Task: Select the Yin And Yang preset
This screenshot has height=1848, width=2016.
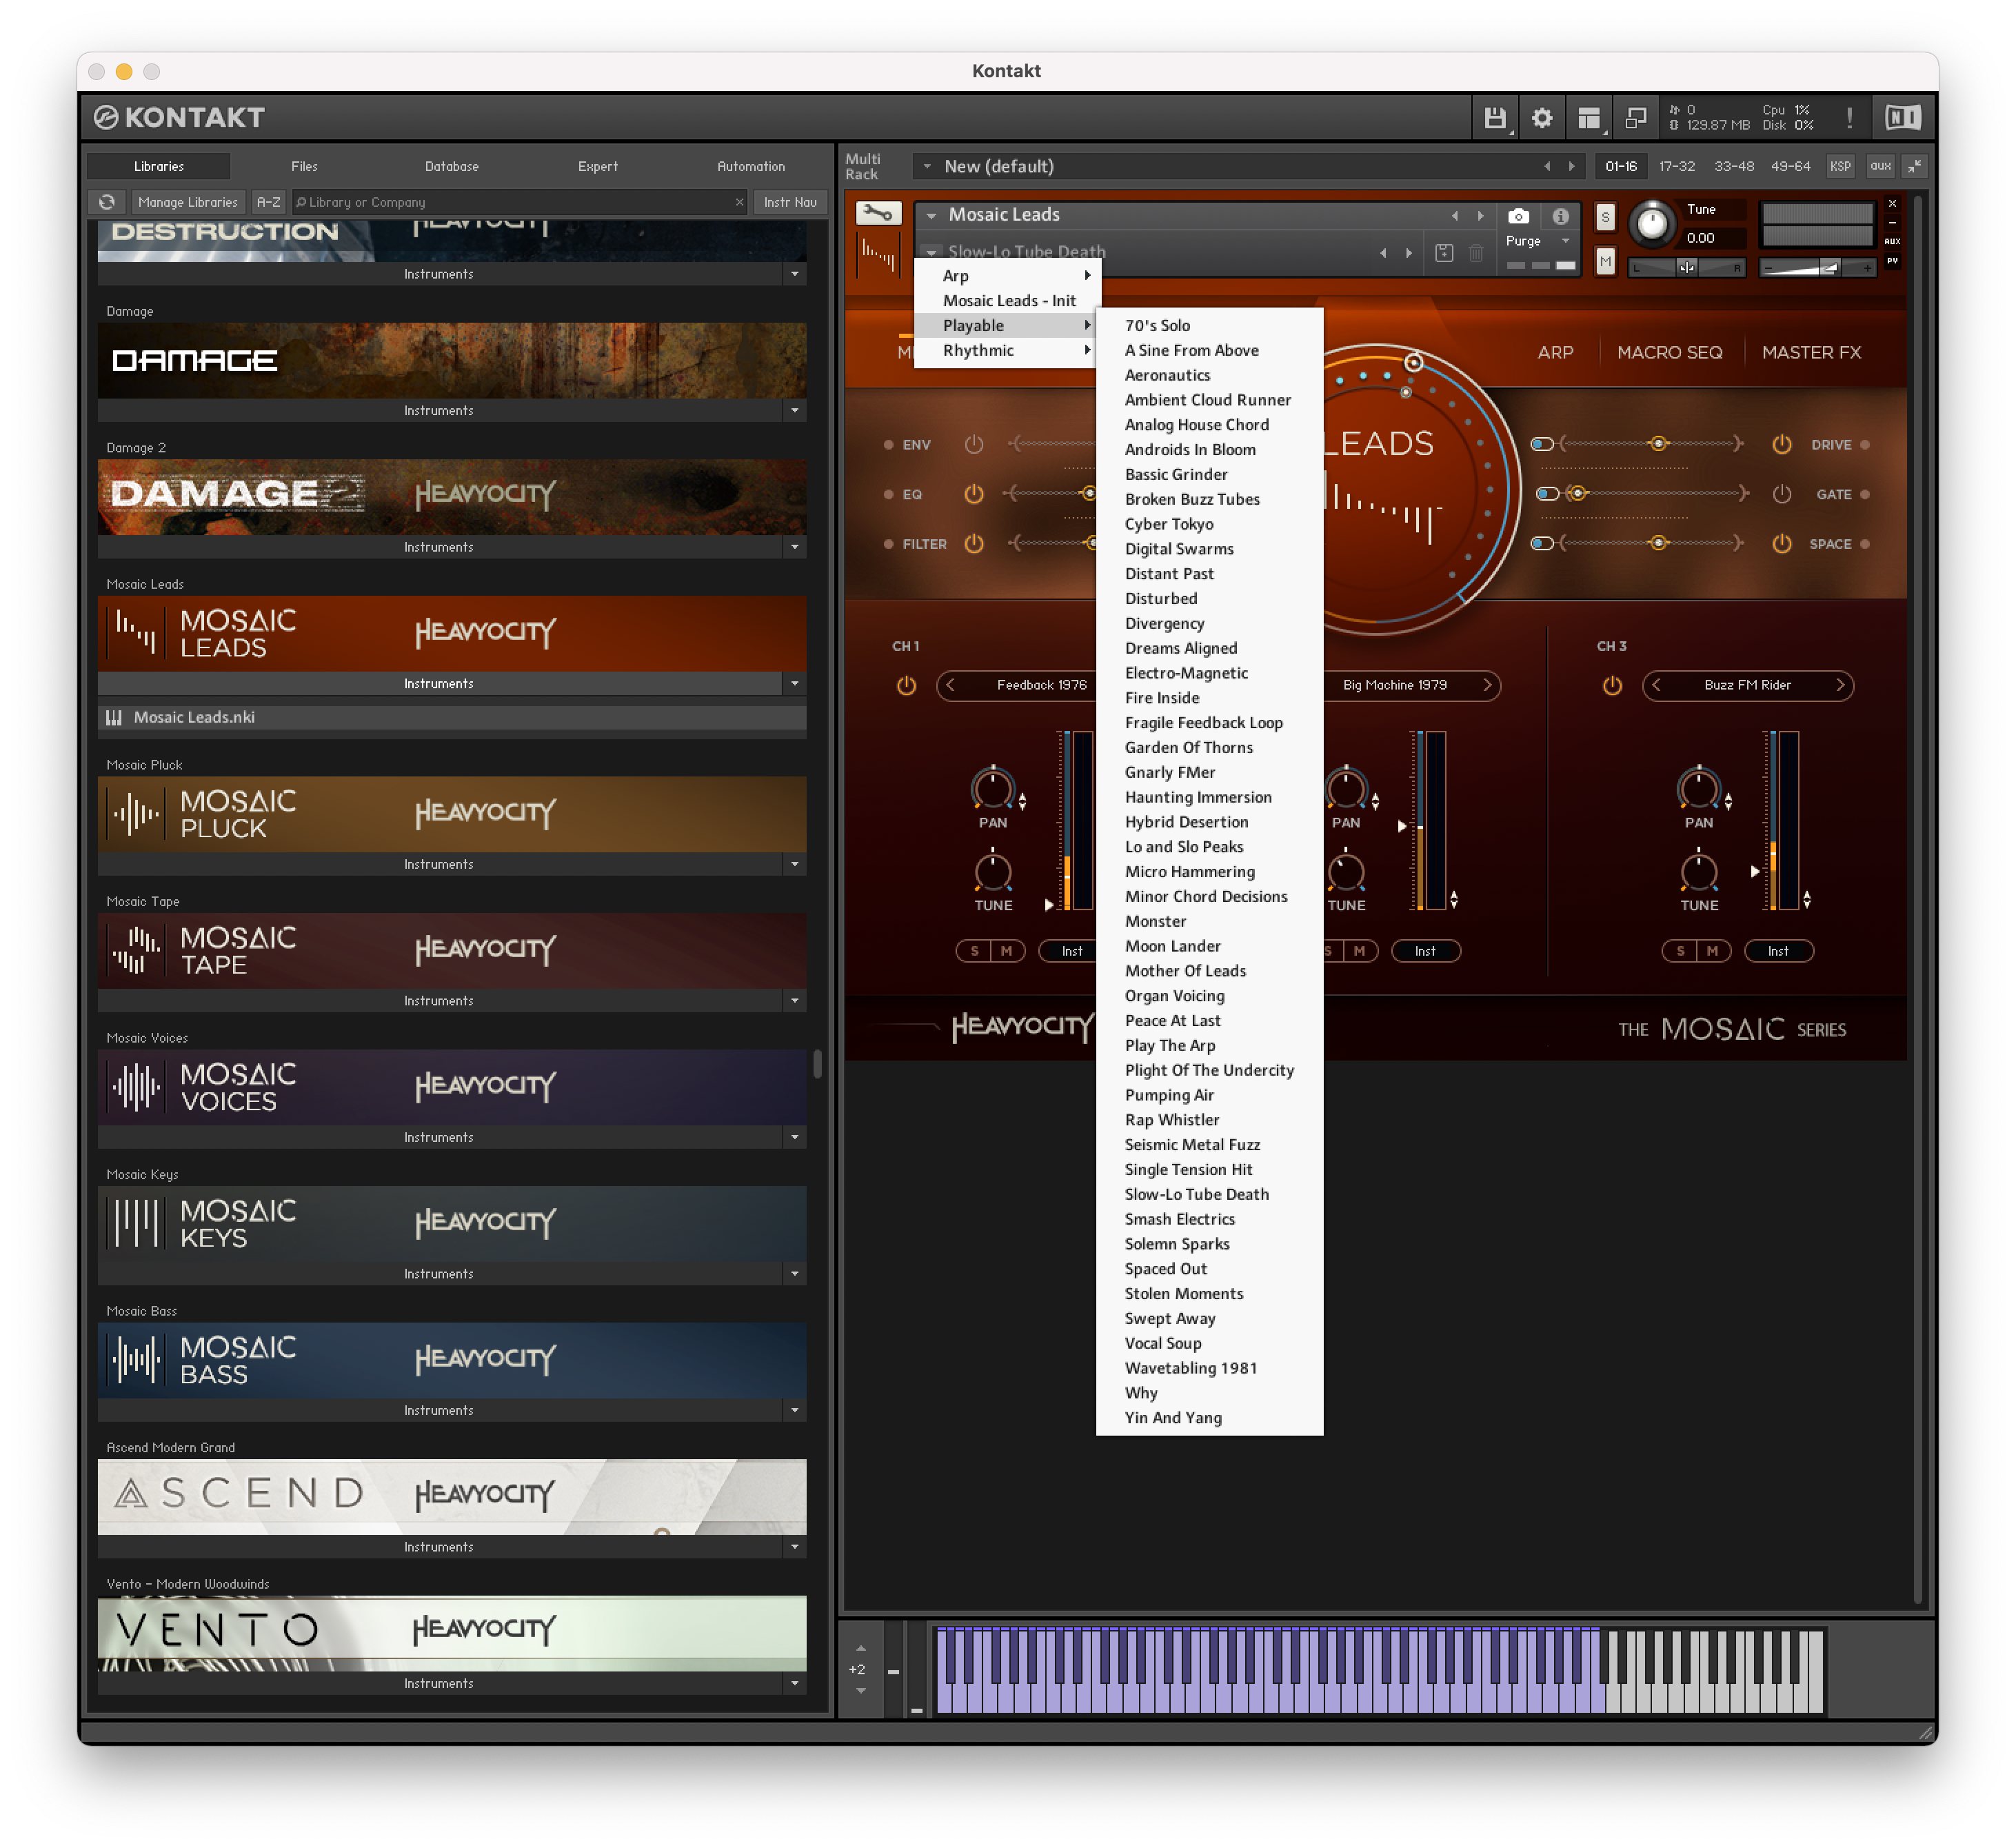Action: [1209, 1418]
